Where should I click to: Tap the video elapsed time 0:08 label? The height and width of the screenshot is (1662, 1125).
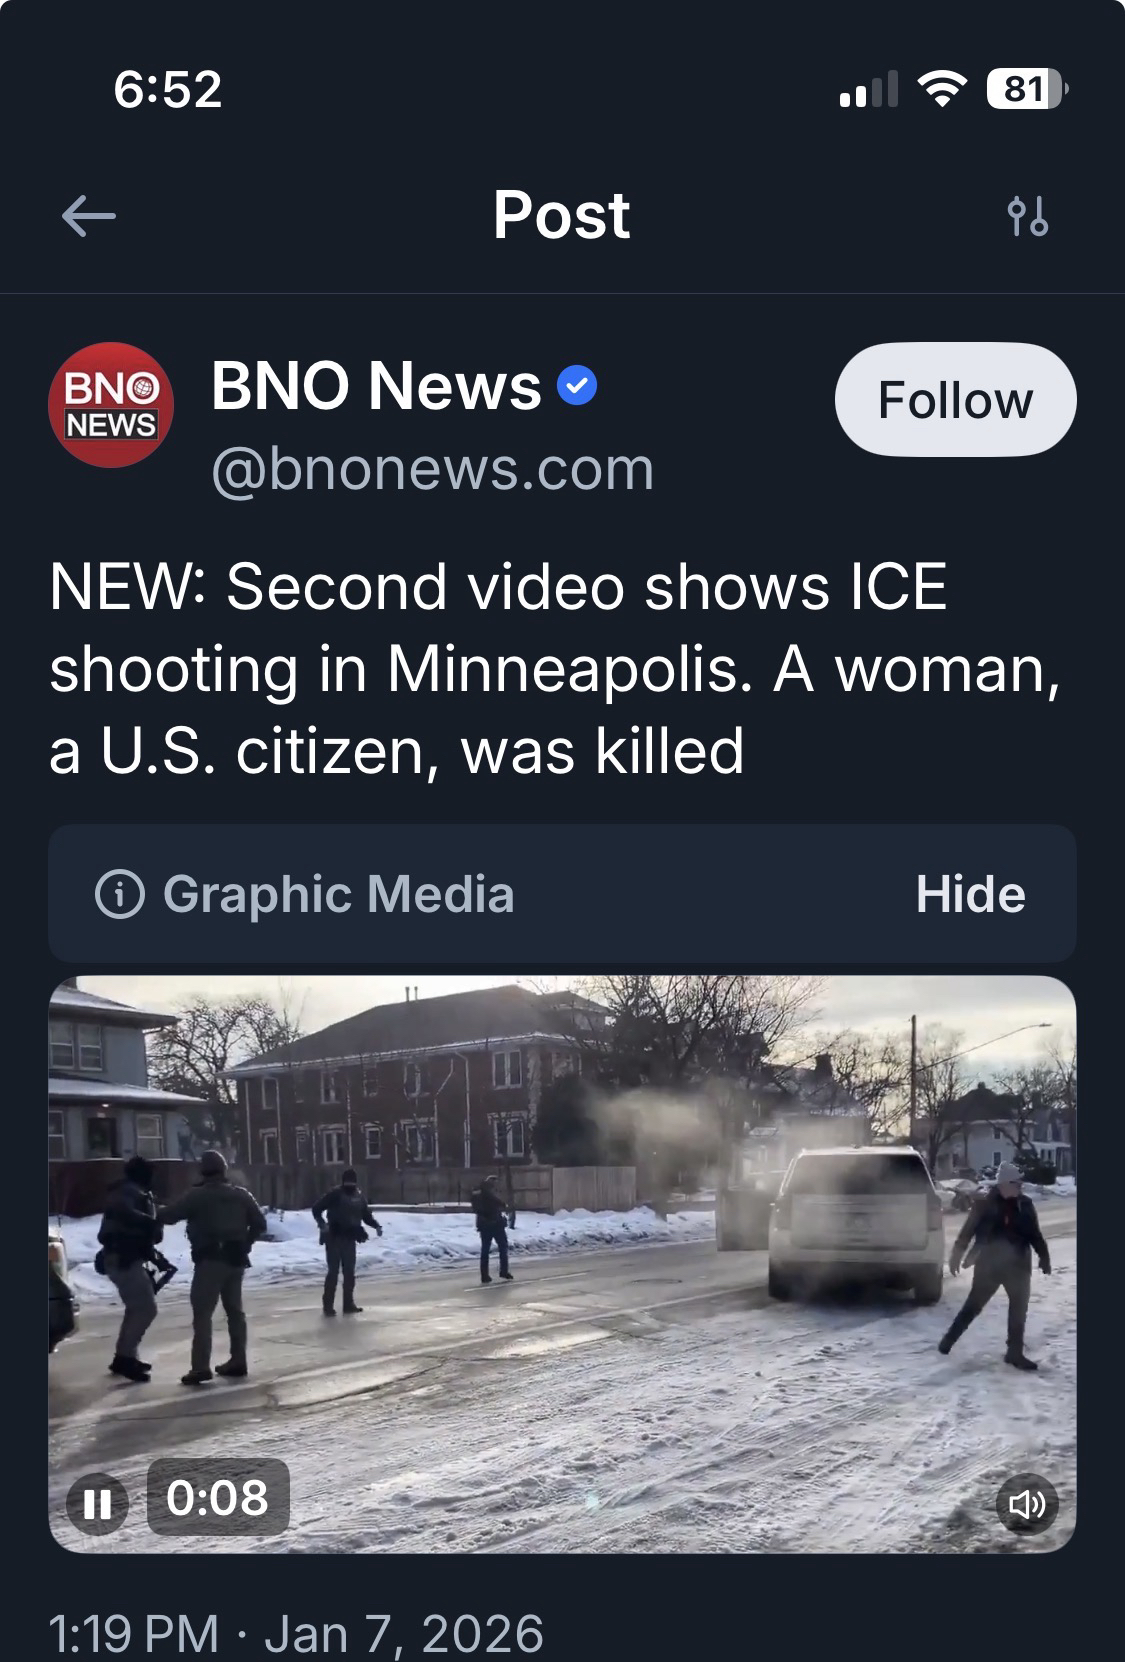click(x=218, y=1497)
